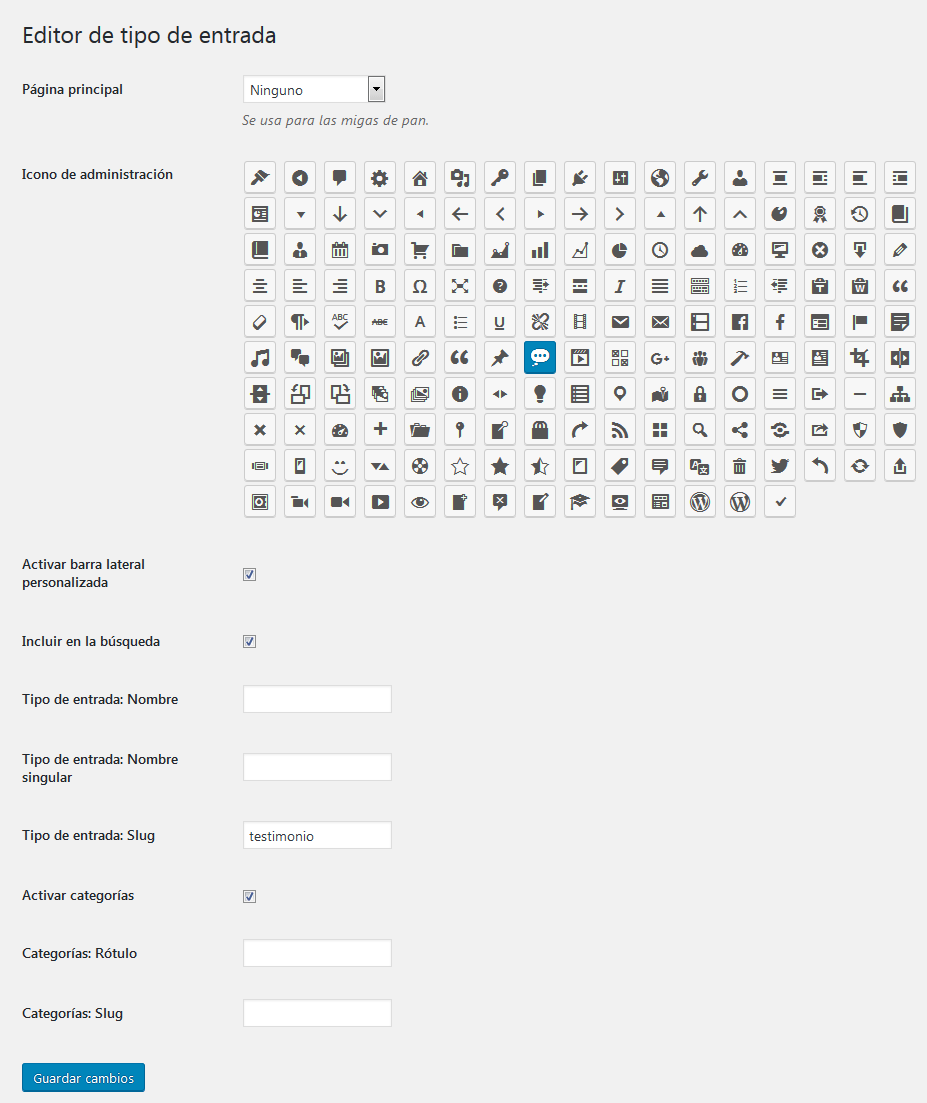Image resolution: width=927 pixels, height=1103 pixels.
Task: Choose the smiley face icon
Action: tap(340, 465)
